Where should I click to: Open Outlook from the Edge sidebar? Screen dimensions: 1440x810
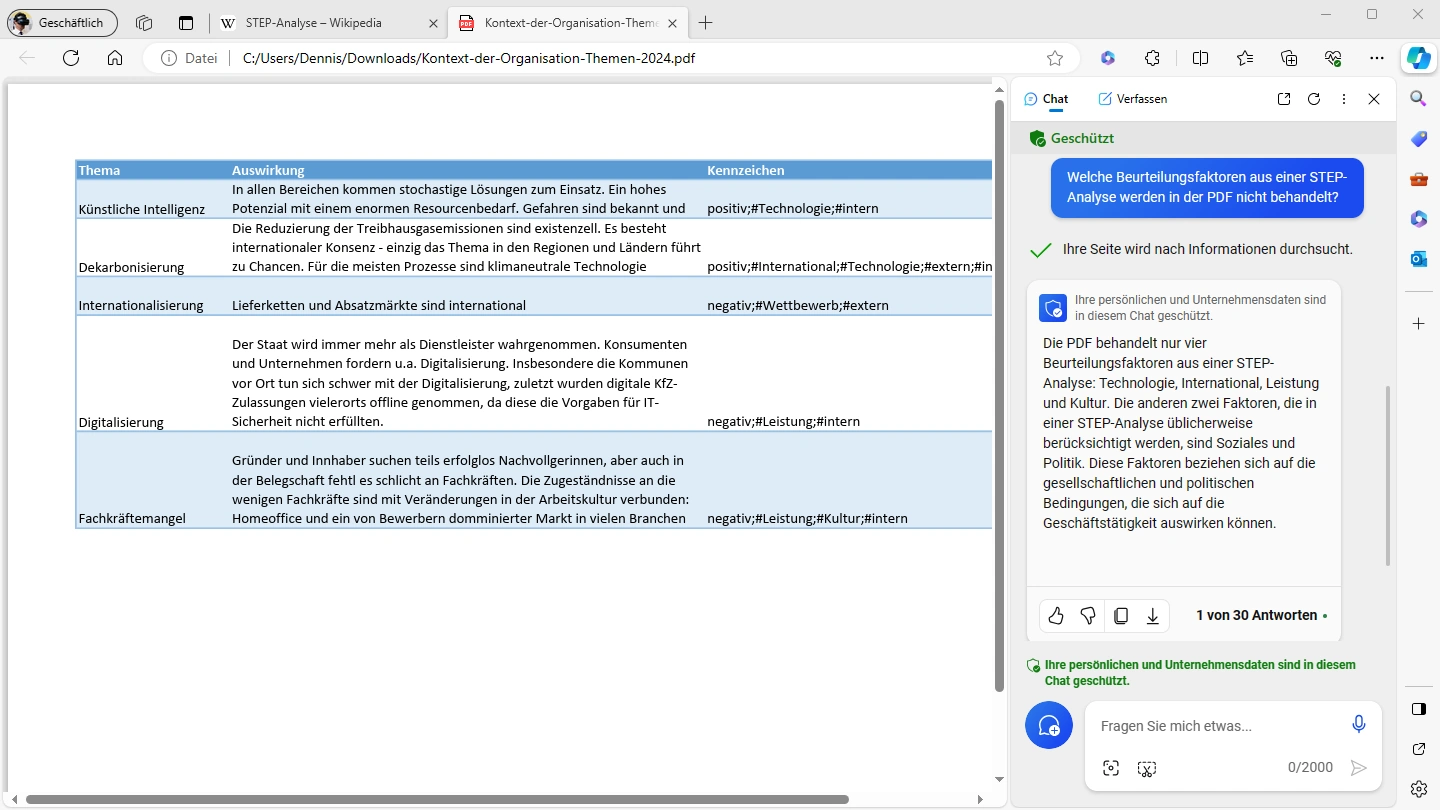(1418, 259)
